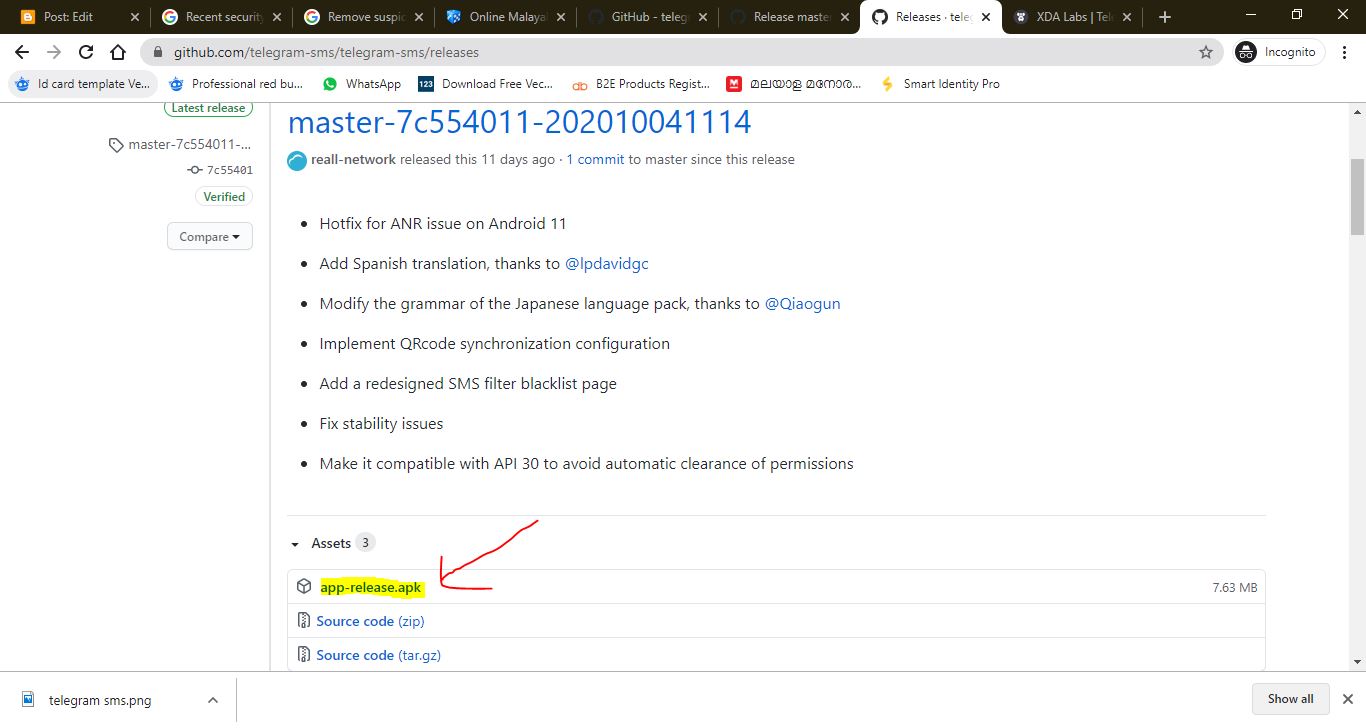Viewport: 1366px width, 728px height.
Task: Reload the current GitHub page
Action: 86,52
